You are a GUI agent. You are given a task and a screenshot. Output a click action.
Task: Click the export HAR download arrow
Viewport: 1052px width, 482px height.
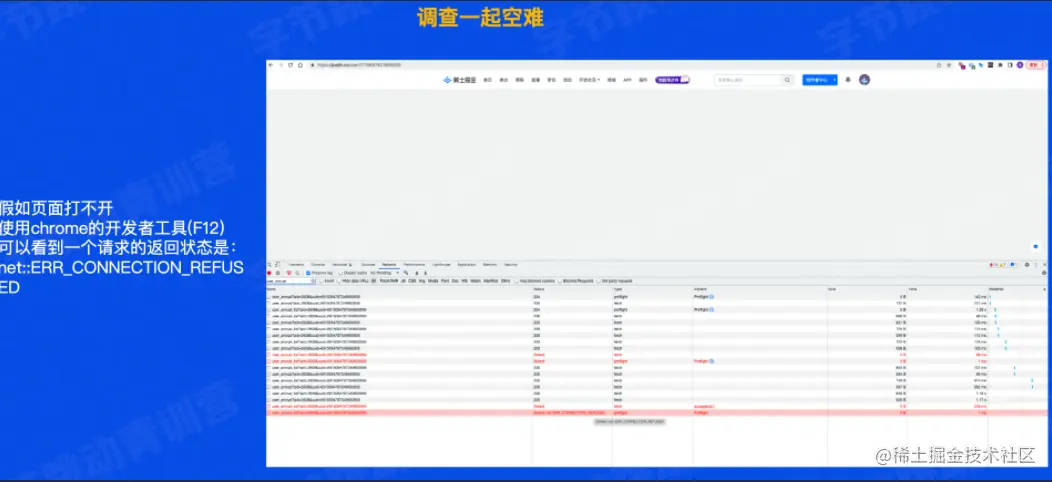[425, 273]
